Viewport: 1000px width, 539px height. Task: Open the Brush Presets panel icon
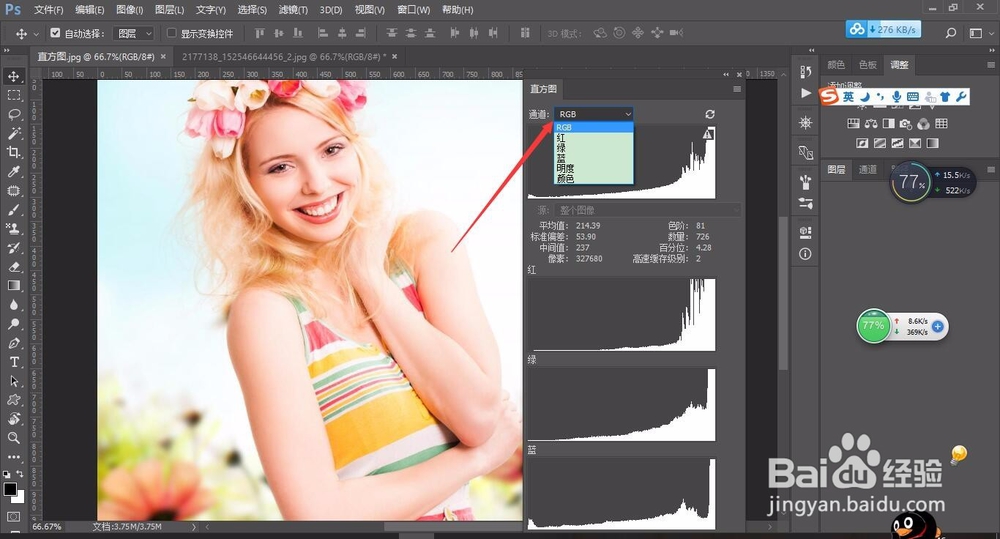[805, 203]
